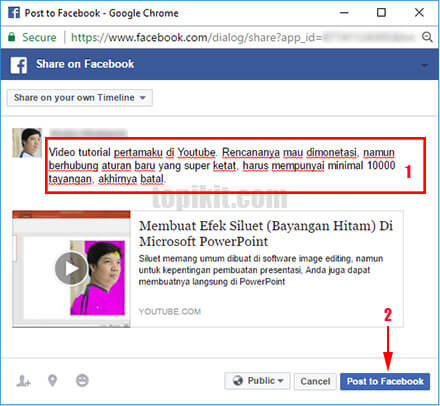Open the feeling/emoji icon
Viewport: 440px width, 406px height.
[x=82, y=380]
